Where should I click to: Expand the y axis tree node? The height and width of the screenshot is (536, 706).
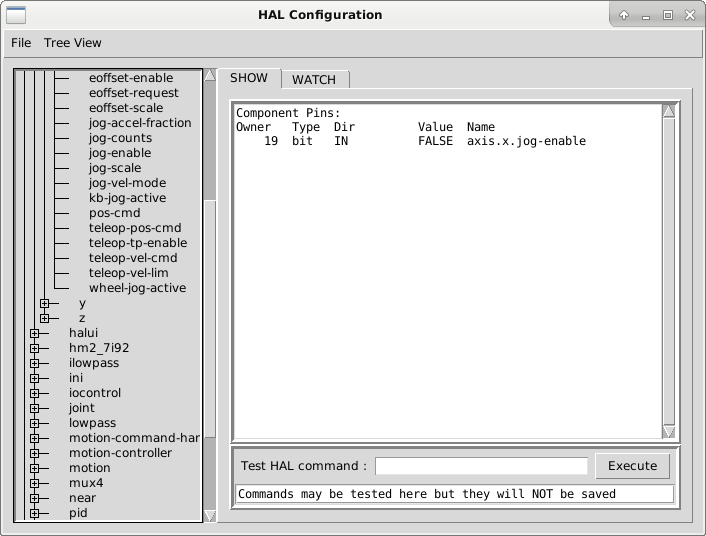click(44, 303)
